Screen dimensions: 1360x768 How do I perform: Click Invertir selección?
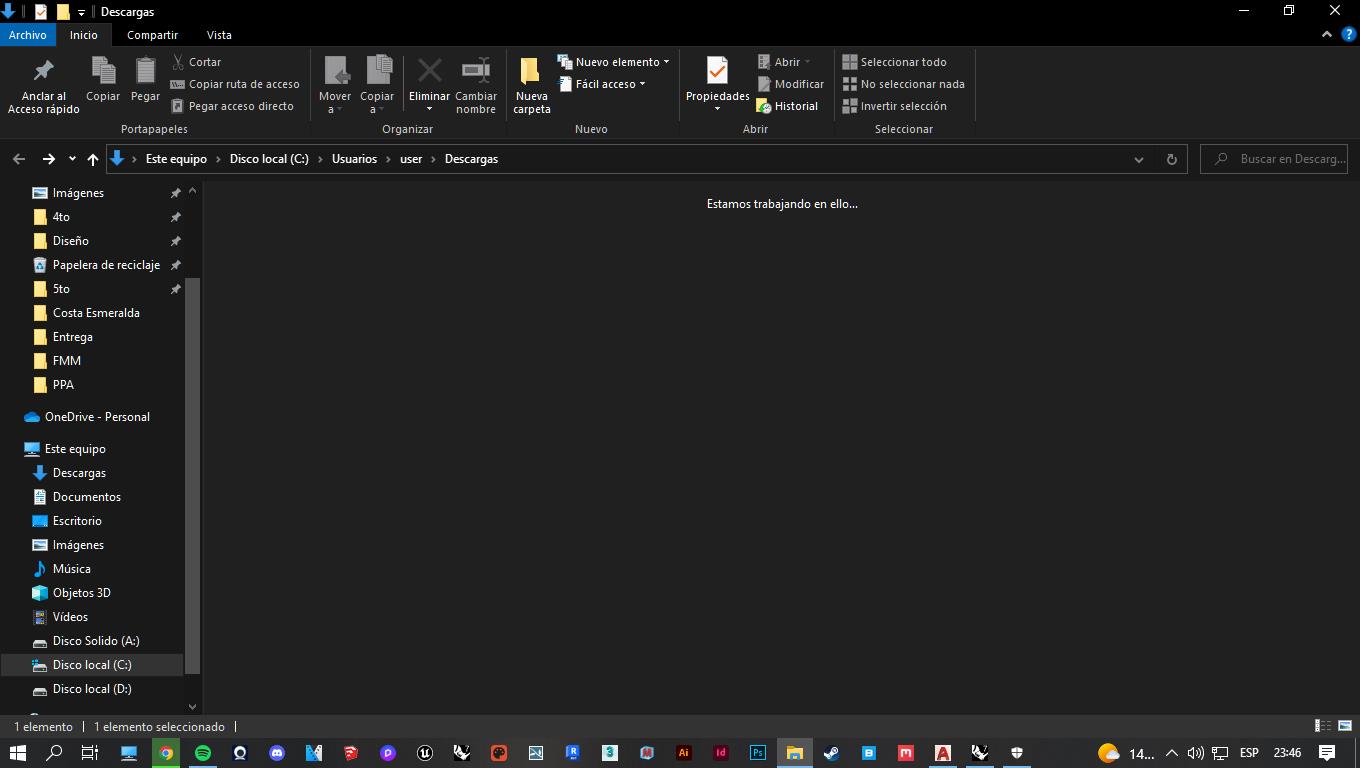[894, 106]
